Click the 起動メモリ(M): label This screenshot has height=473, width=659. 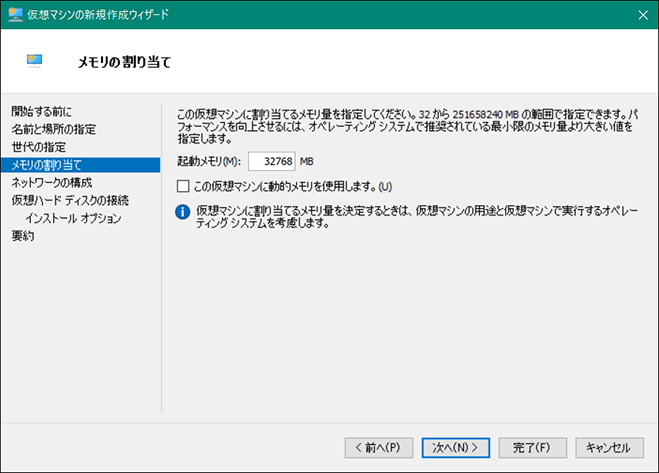click(x=209, y=161)
